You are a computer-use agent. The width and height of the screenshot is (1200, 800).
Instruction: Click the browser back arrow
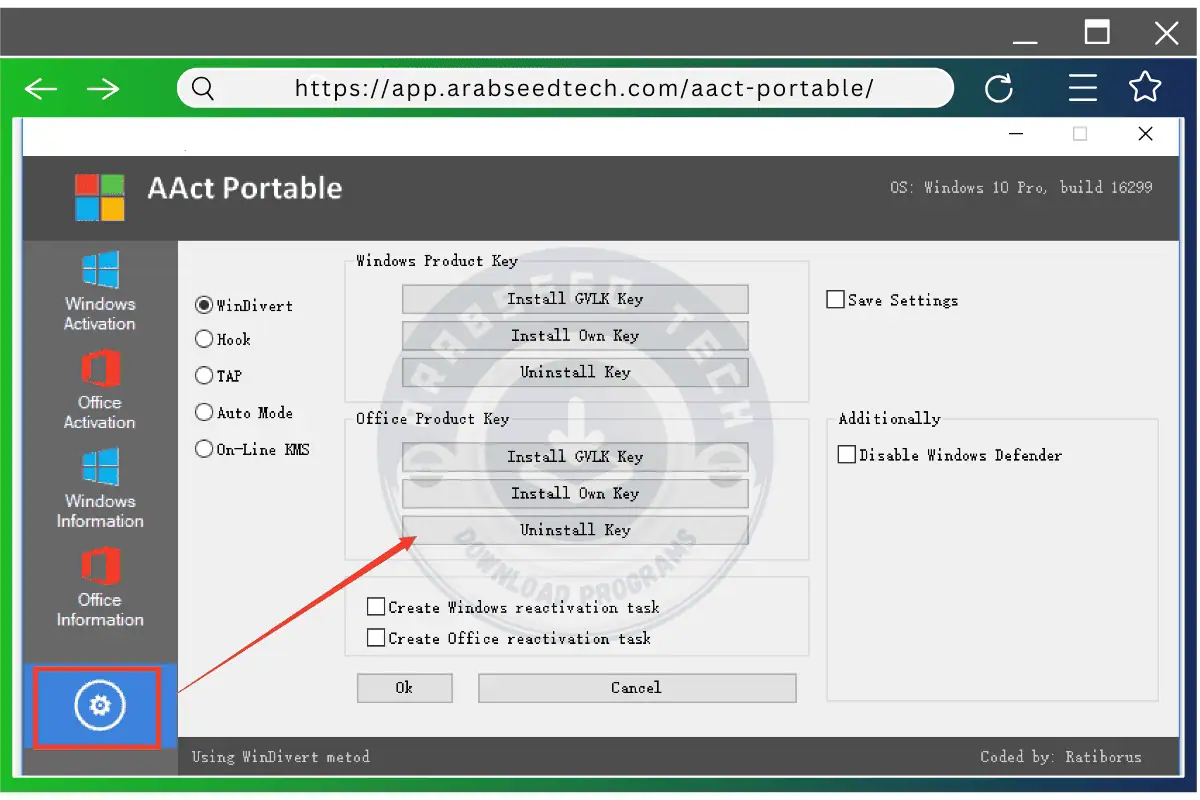pos(40,88)
